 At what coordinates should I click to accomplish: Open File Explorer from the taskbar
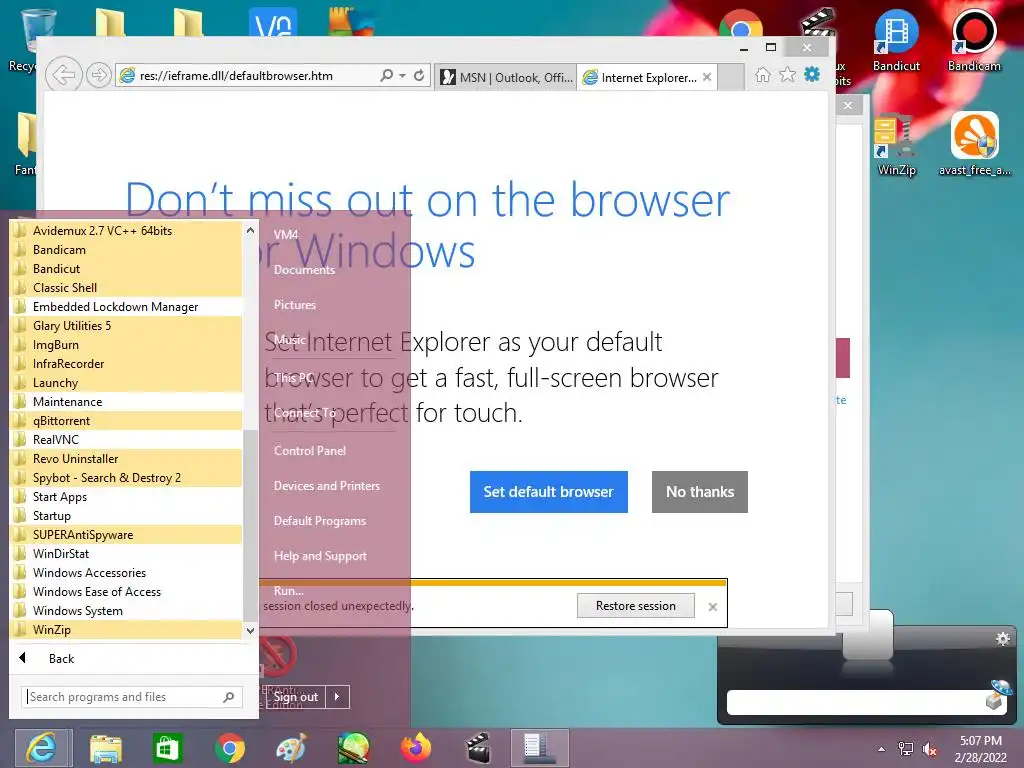point(105,748)
